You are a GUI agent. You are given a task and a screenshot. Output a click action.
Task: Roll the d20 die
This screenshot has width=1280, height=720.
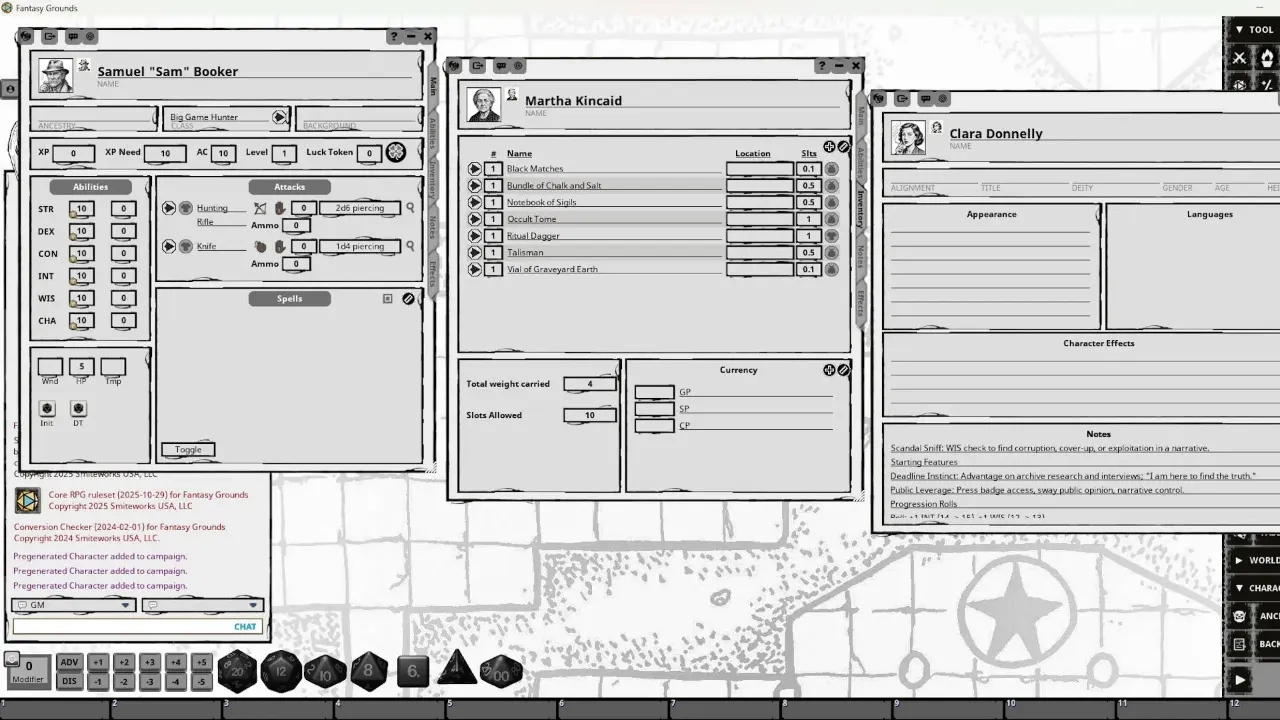point(237,670)
